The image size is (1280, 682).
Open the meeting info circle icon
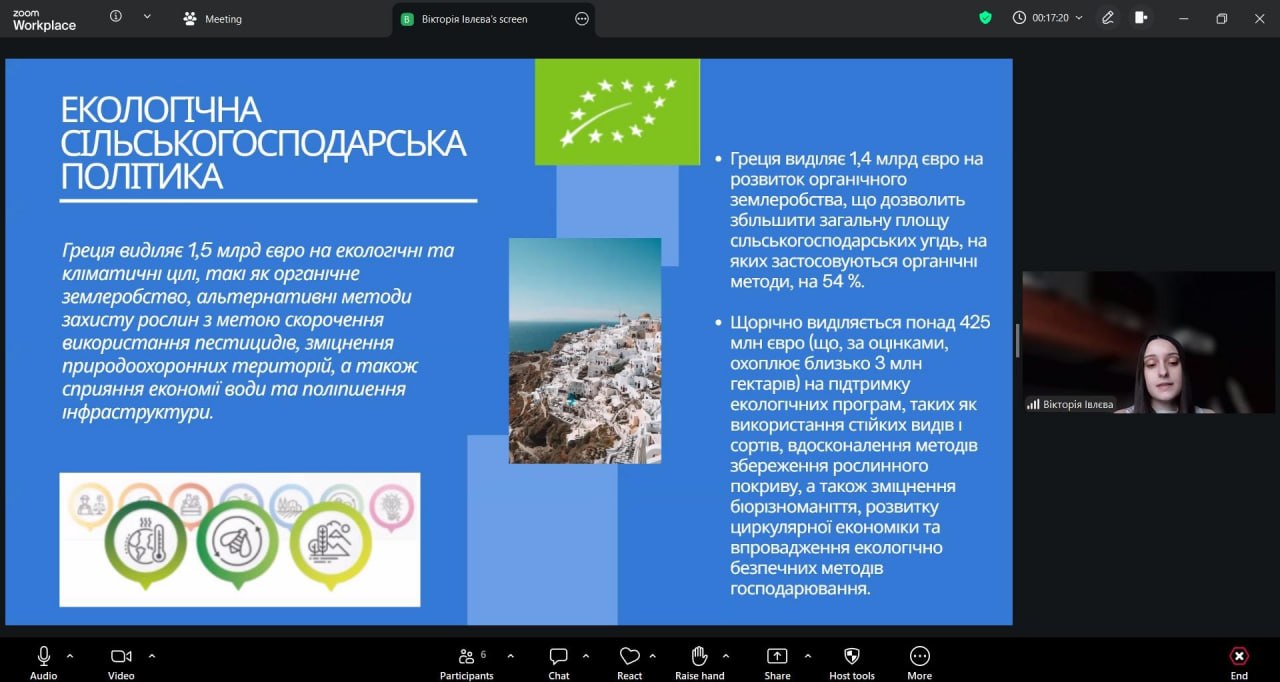tap(116, 16)
